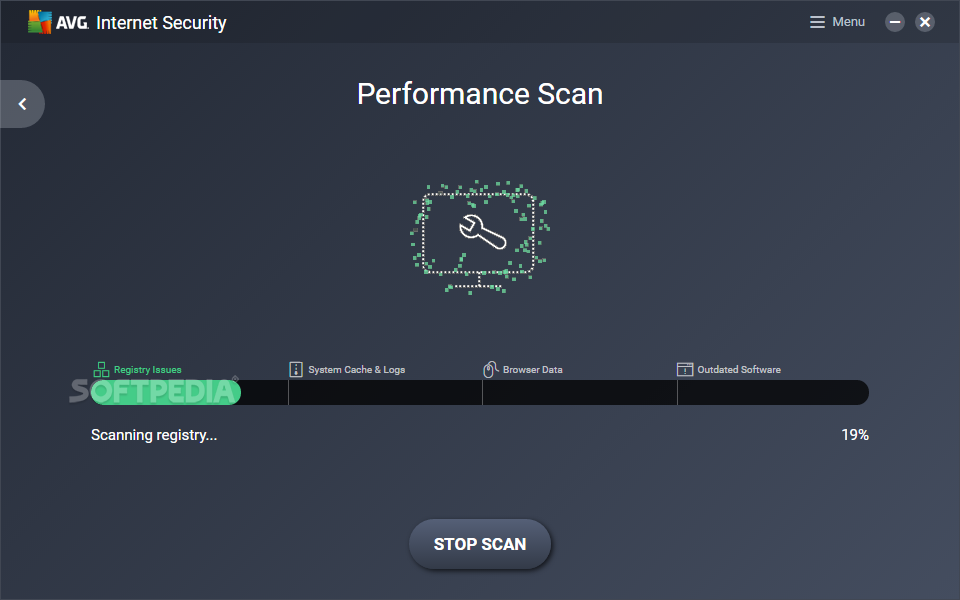Click the Registry Issues stage icon
960x600 pixels.
(x=101, y=369)
